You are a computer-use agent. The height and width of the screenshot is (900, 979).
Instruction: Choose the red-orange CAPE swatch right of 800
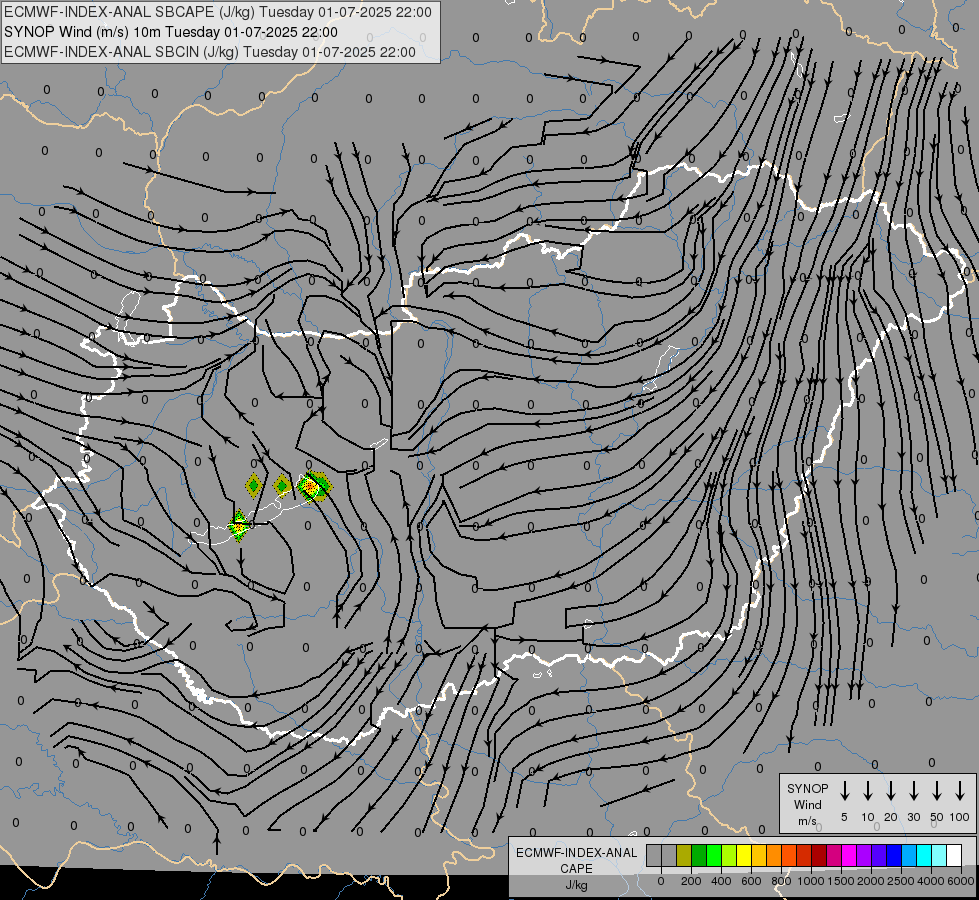789,856
